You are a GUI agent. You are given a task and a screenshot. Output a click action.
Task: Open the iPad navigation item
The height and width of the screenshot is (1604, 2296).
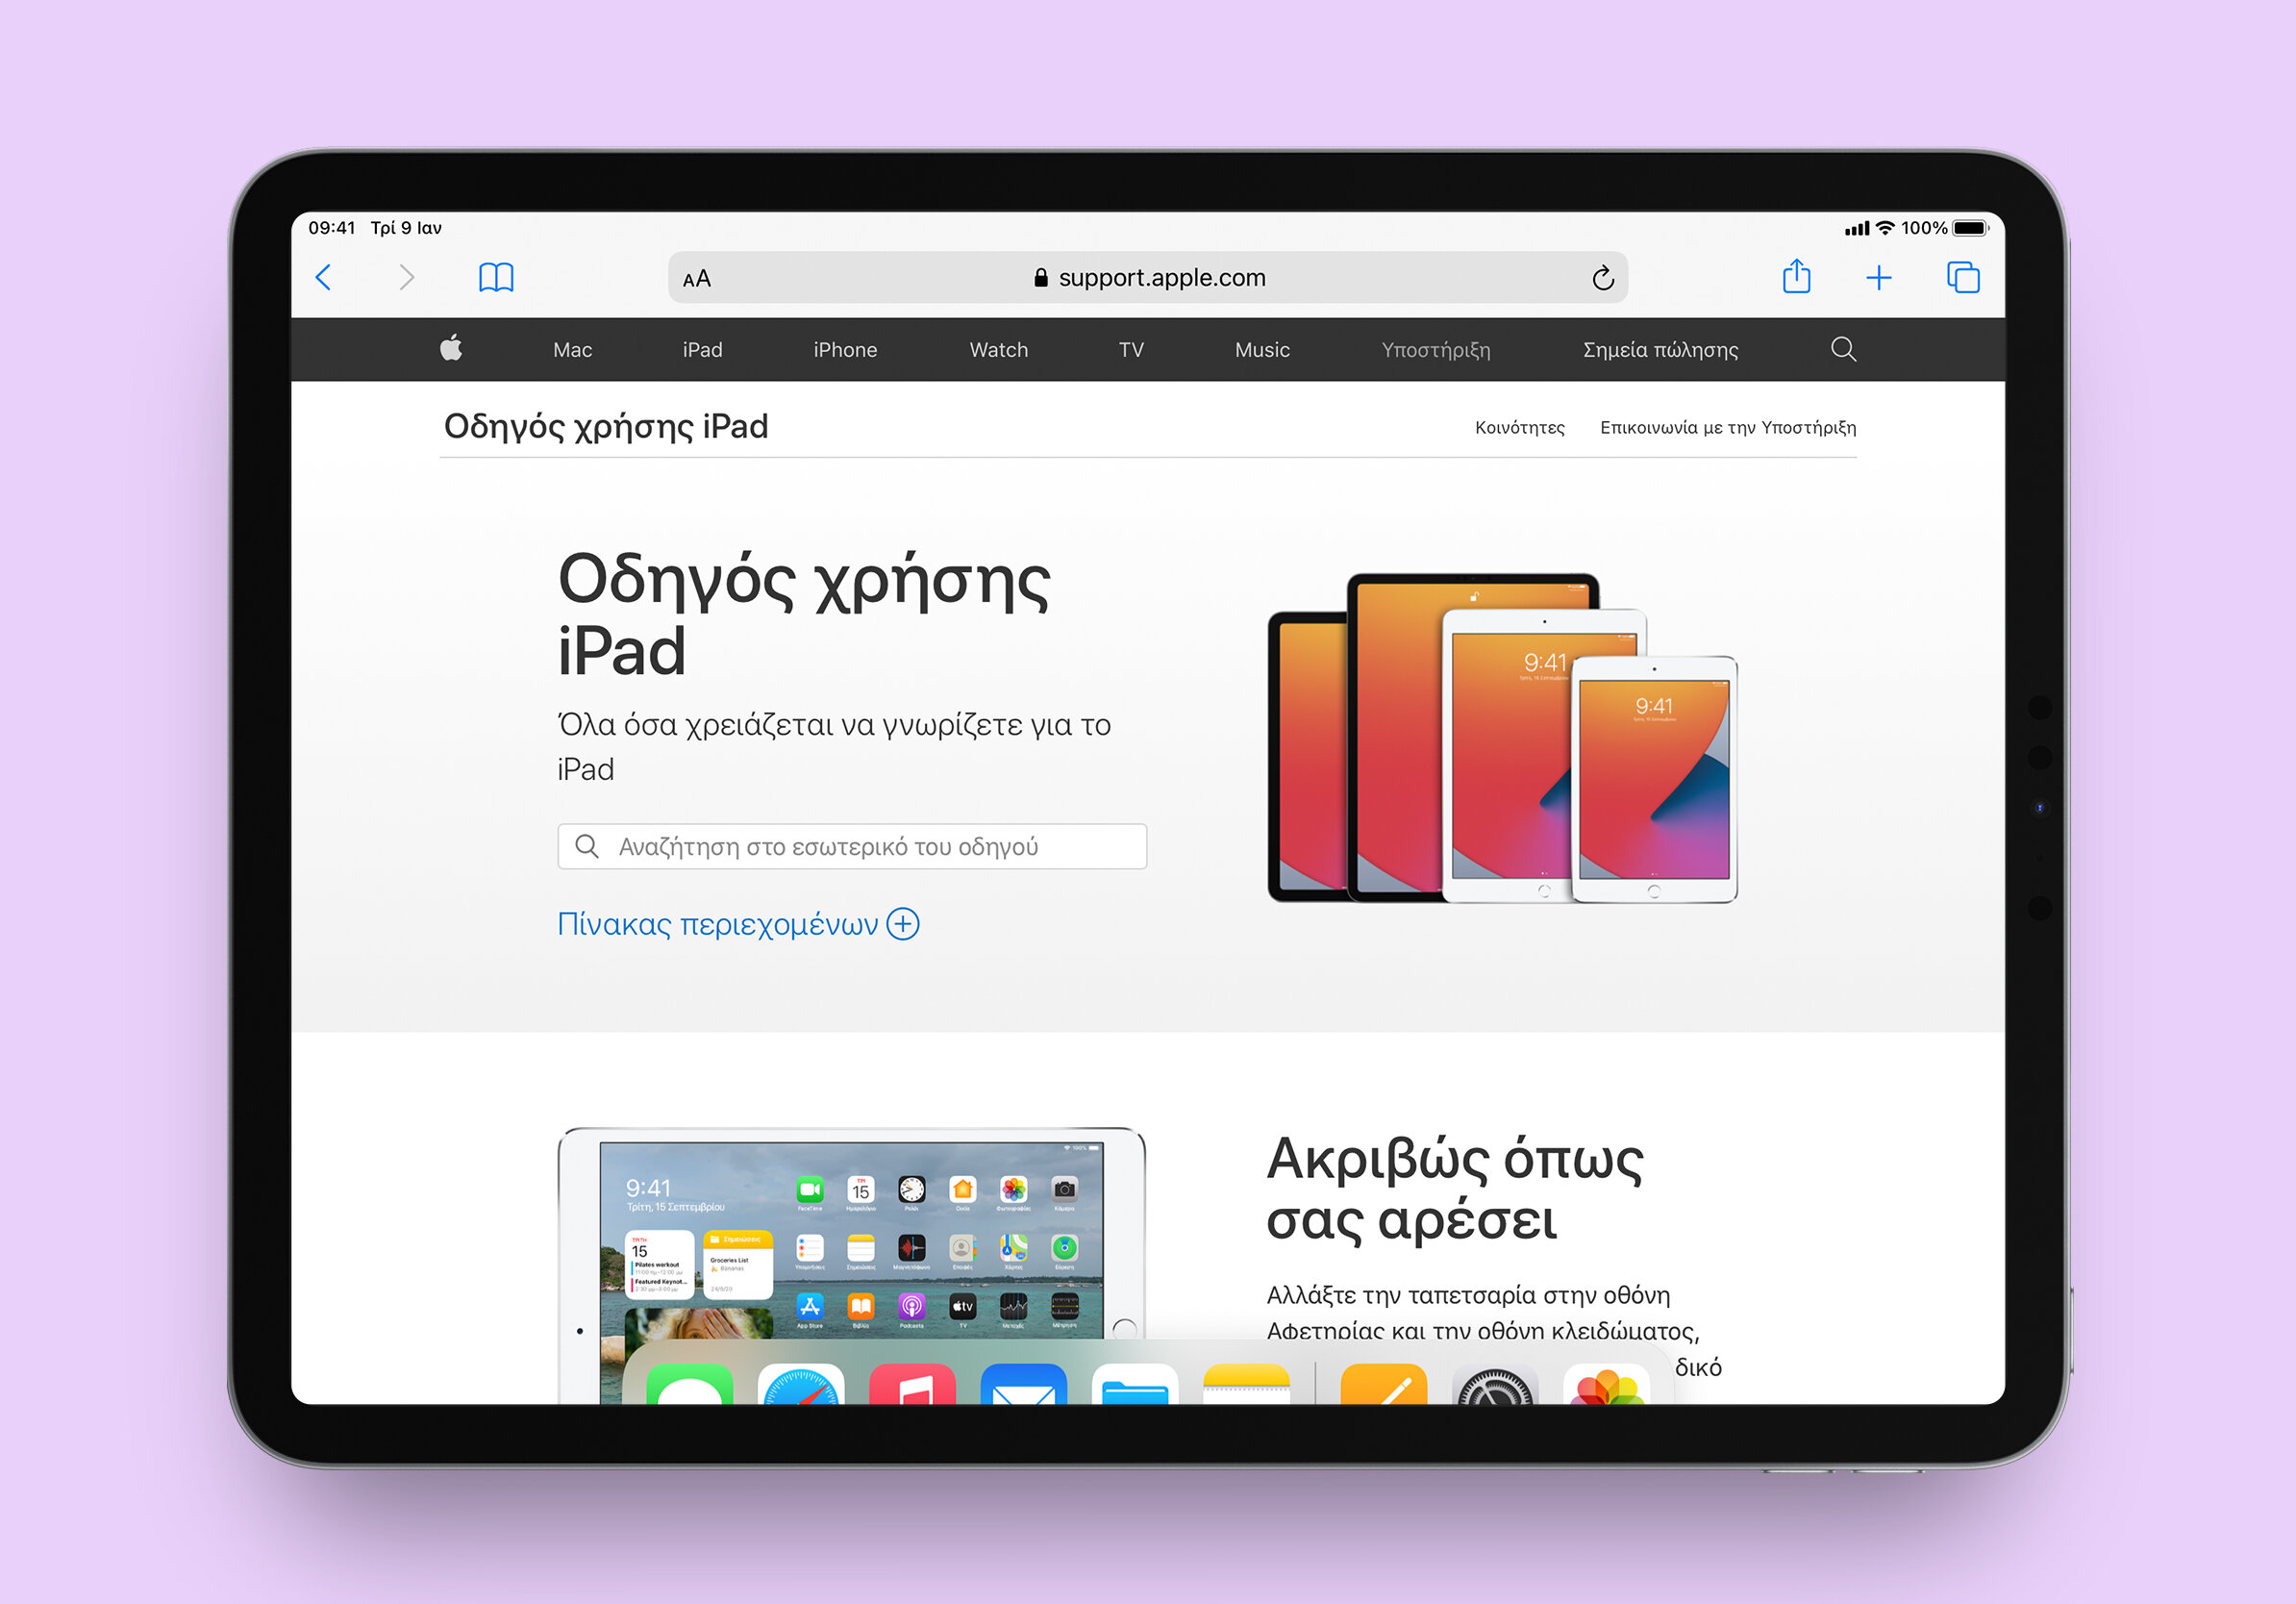[702, 350]
